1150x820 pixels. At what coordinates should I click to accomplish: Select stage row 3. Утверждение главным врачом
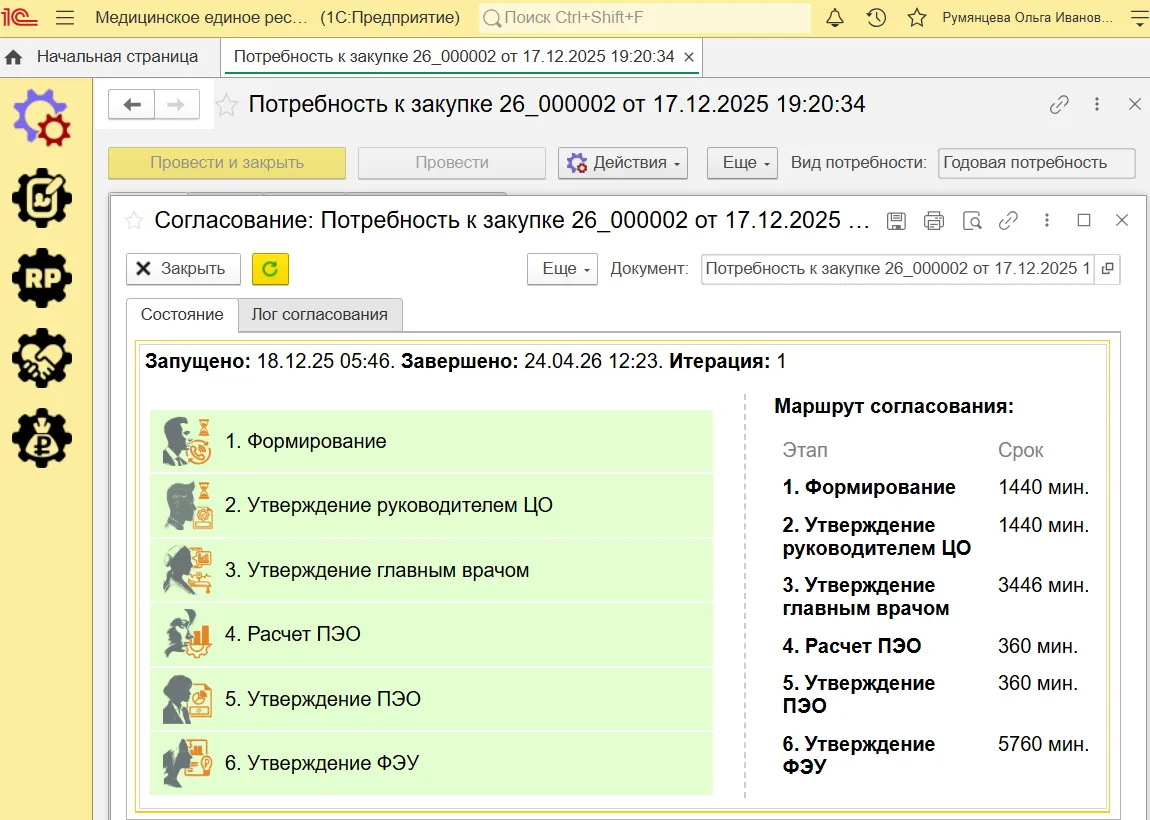point(431,570)
